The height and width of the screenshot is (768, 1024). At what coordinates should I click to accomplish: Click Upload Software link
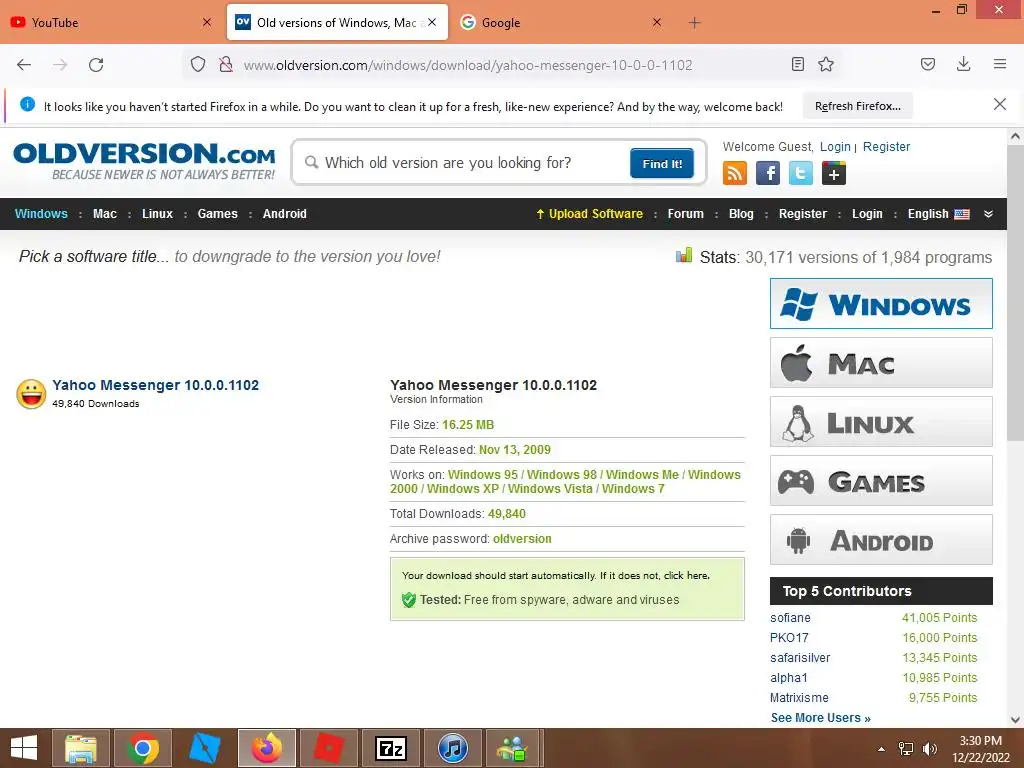589,214
